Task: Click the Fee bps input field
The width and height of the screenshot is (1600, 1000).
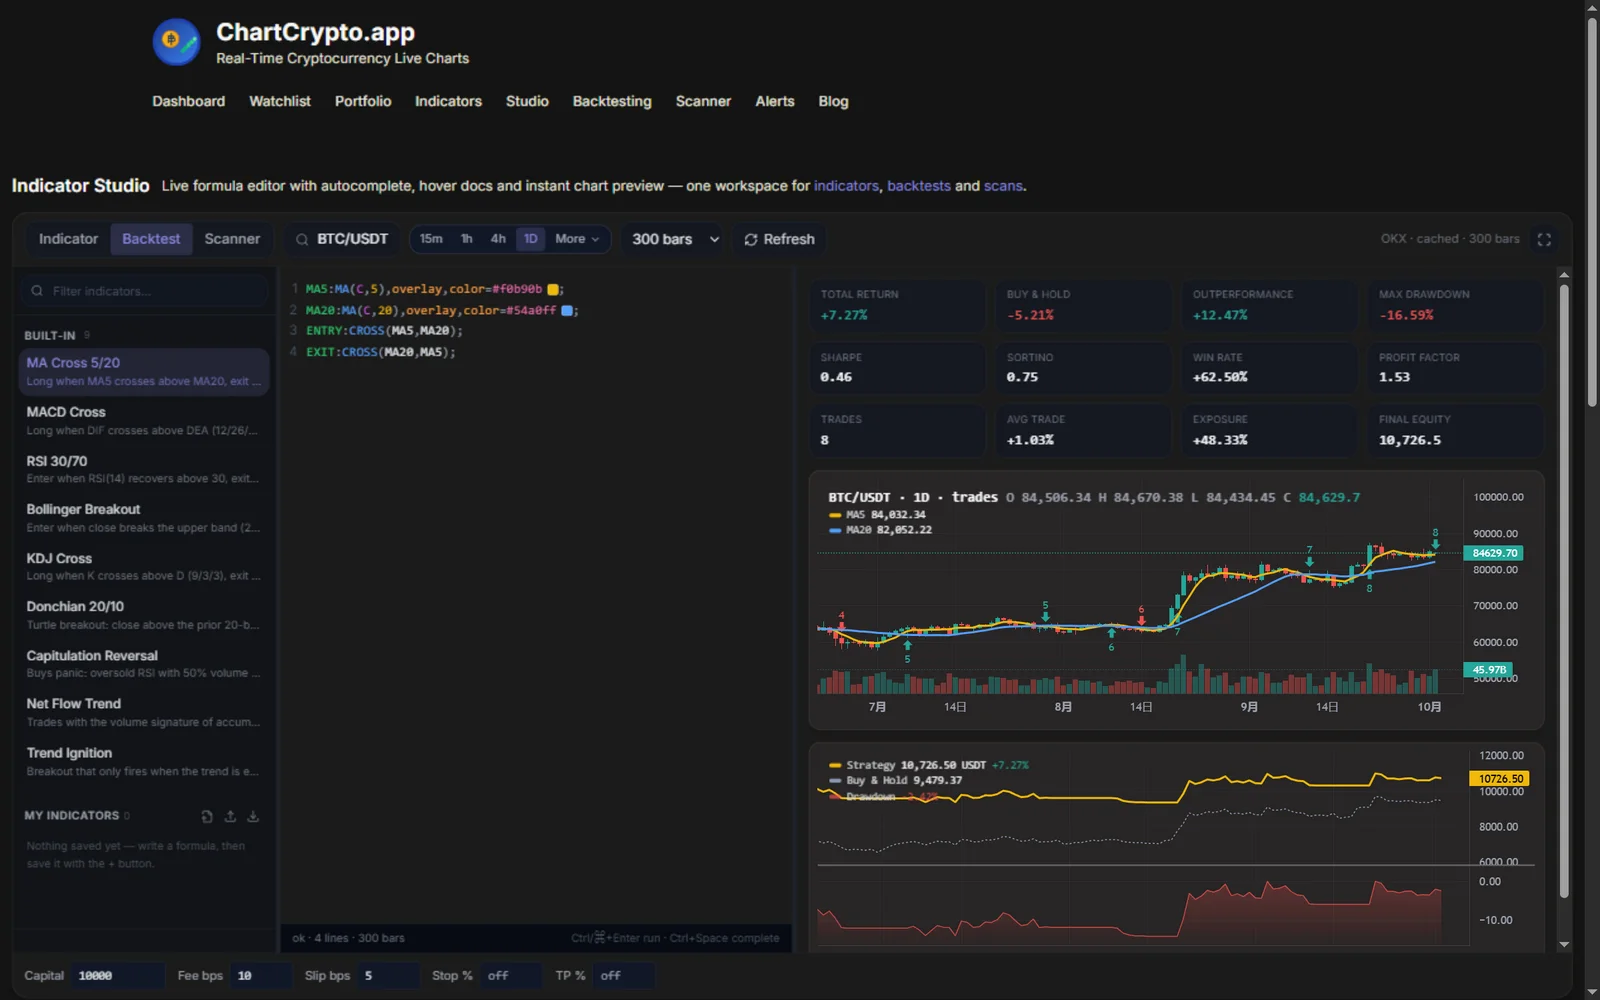Action: point(260,976)
